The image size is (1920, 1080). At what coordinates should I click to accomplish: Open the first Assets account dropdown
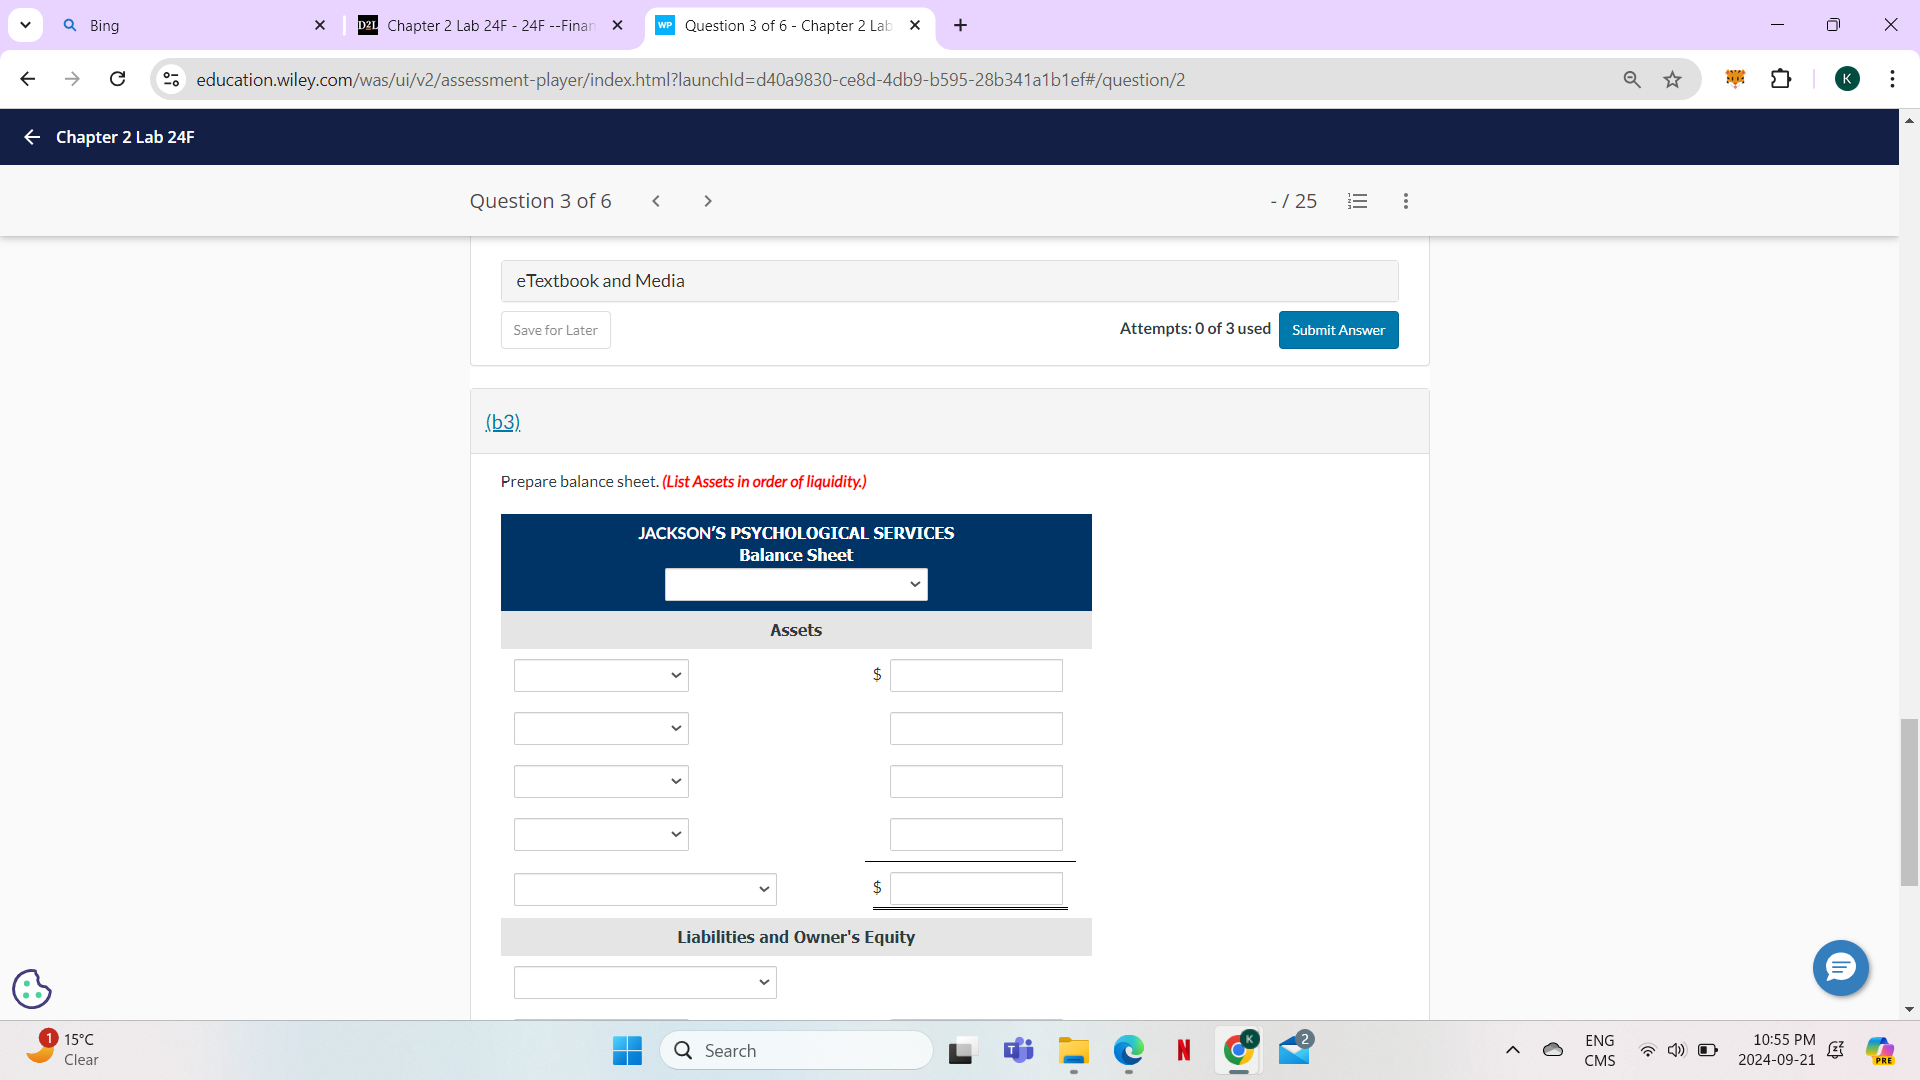600,675
